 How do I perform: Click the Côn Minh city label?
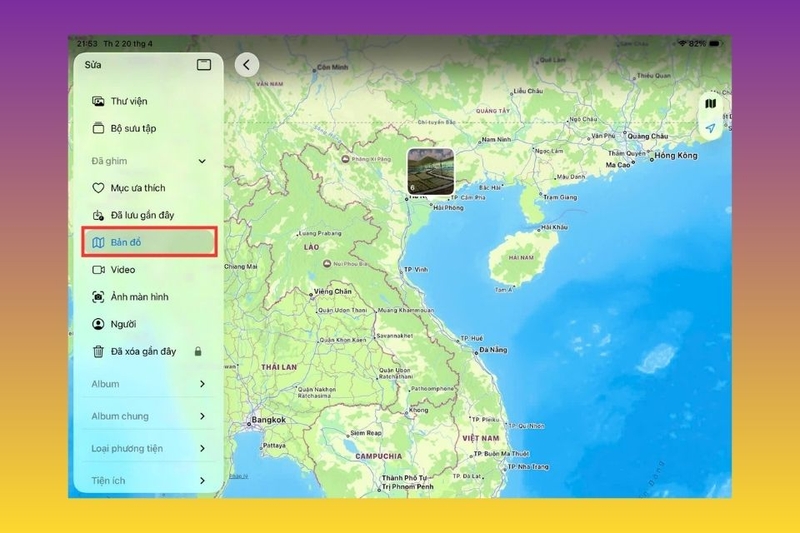[x=332, y=67]
